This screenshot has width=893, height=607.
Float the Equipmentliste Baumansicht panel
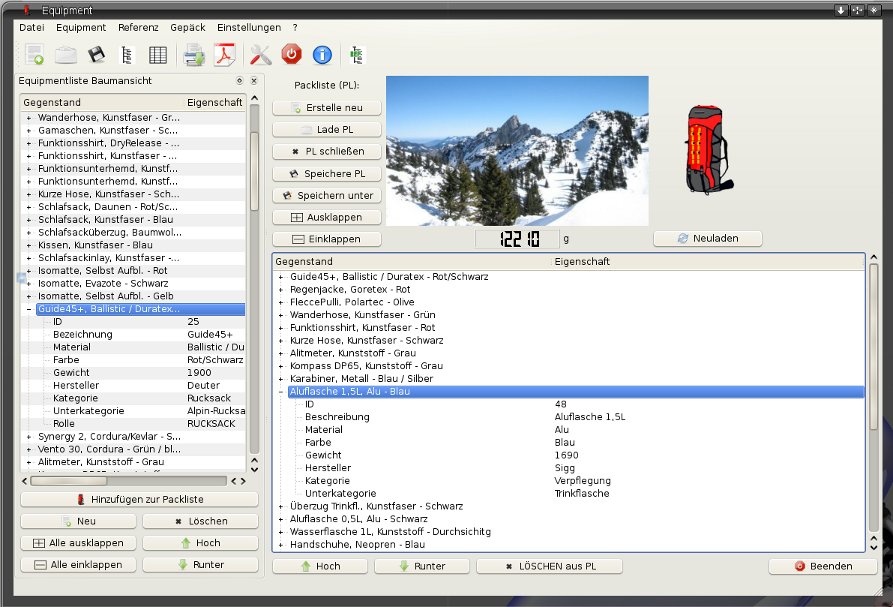tap(239, 80)
